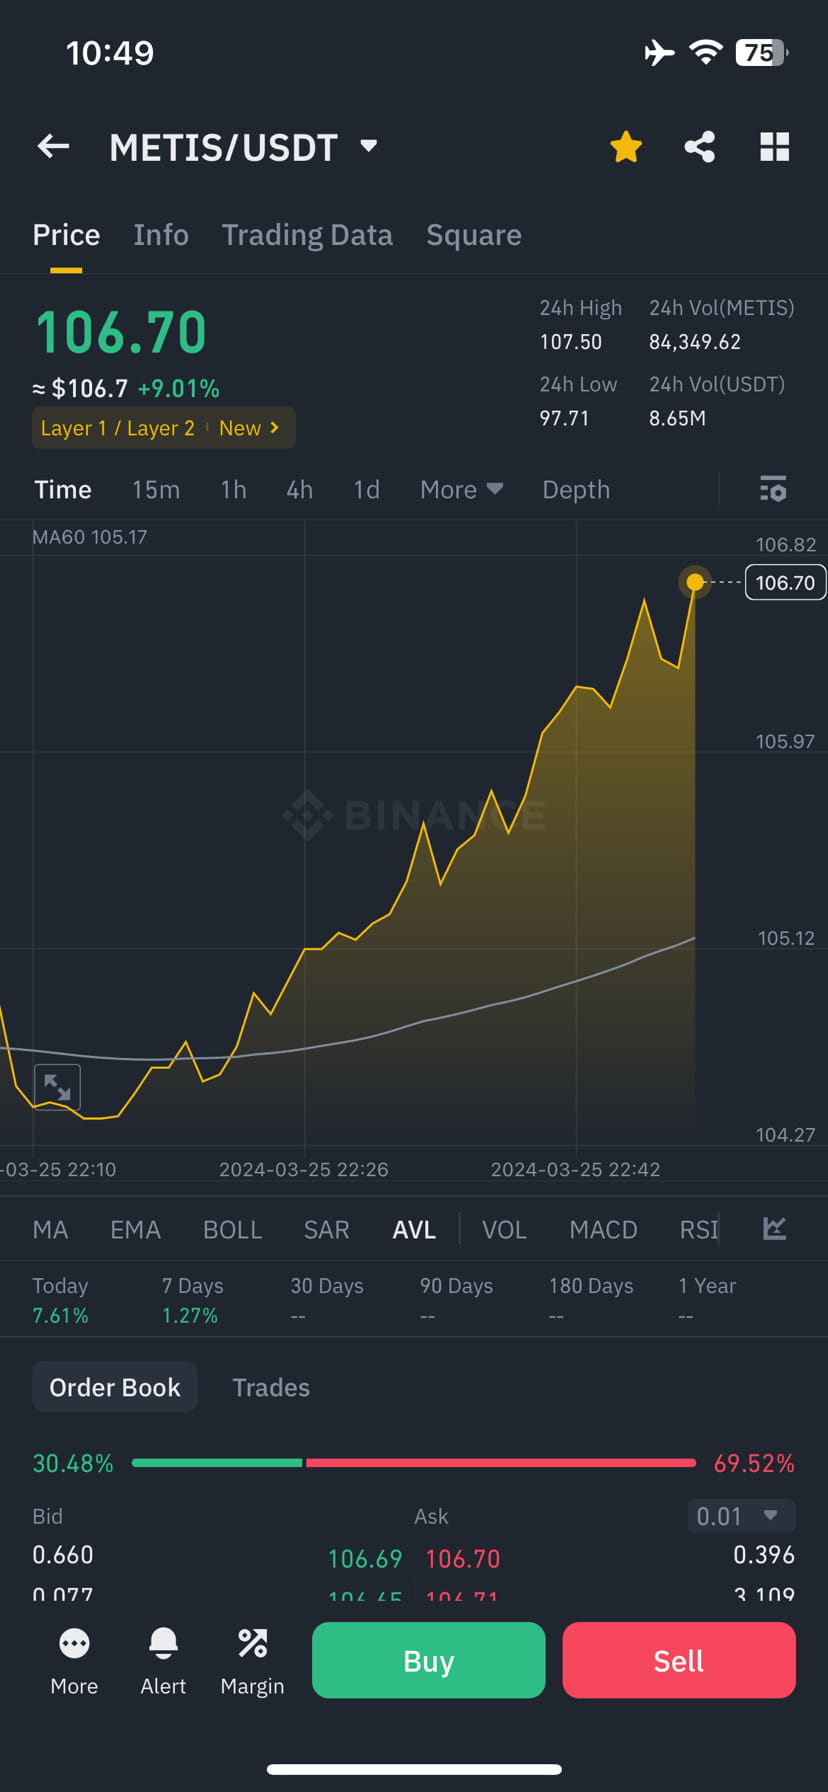Toggle the favorite star for METIS/USDT
This screenshot has width=828, height=1792.
click(x=625, y=146)
